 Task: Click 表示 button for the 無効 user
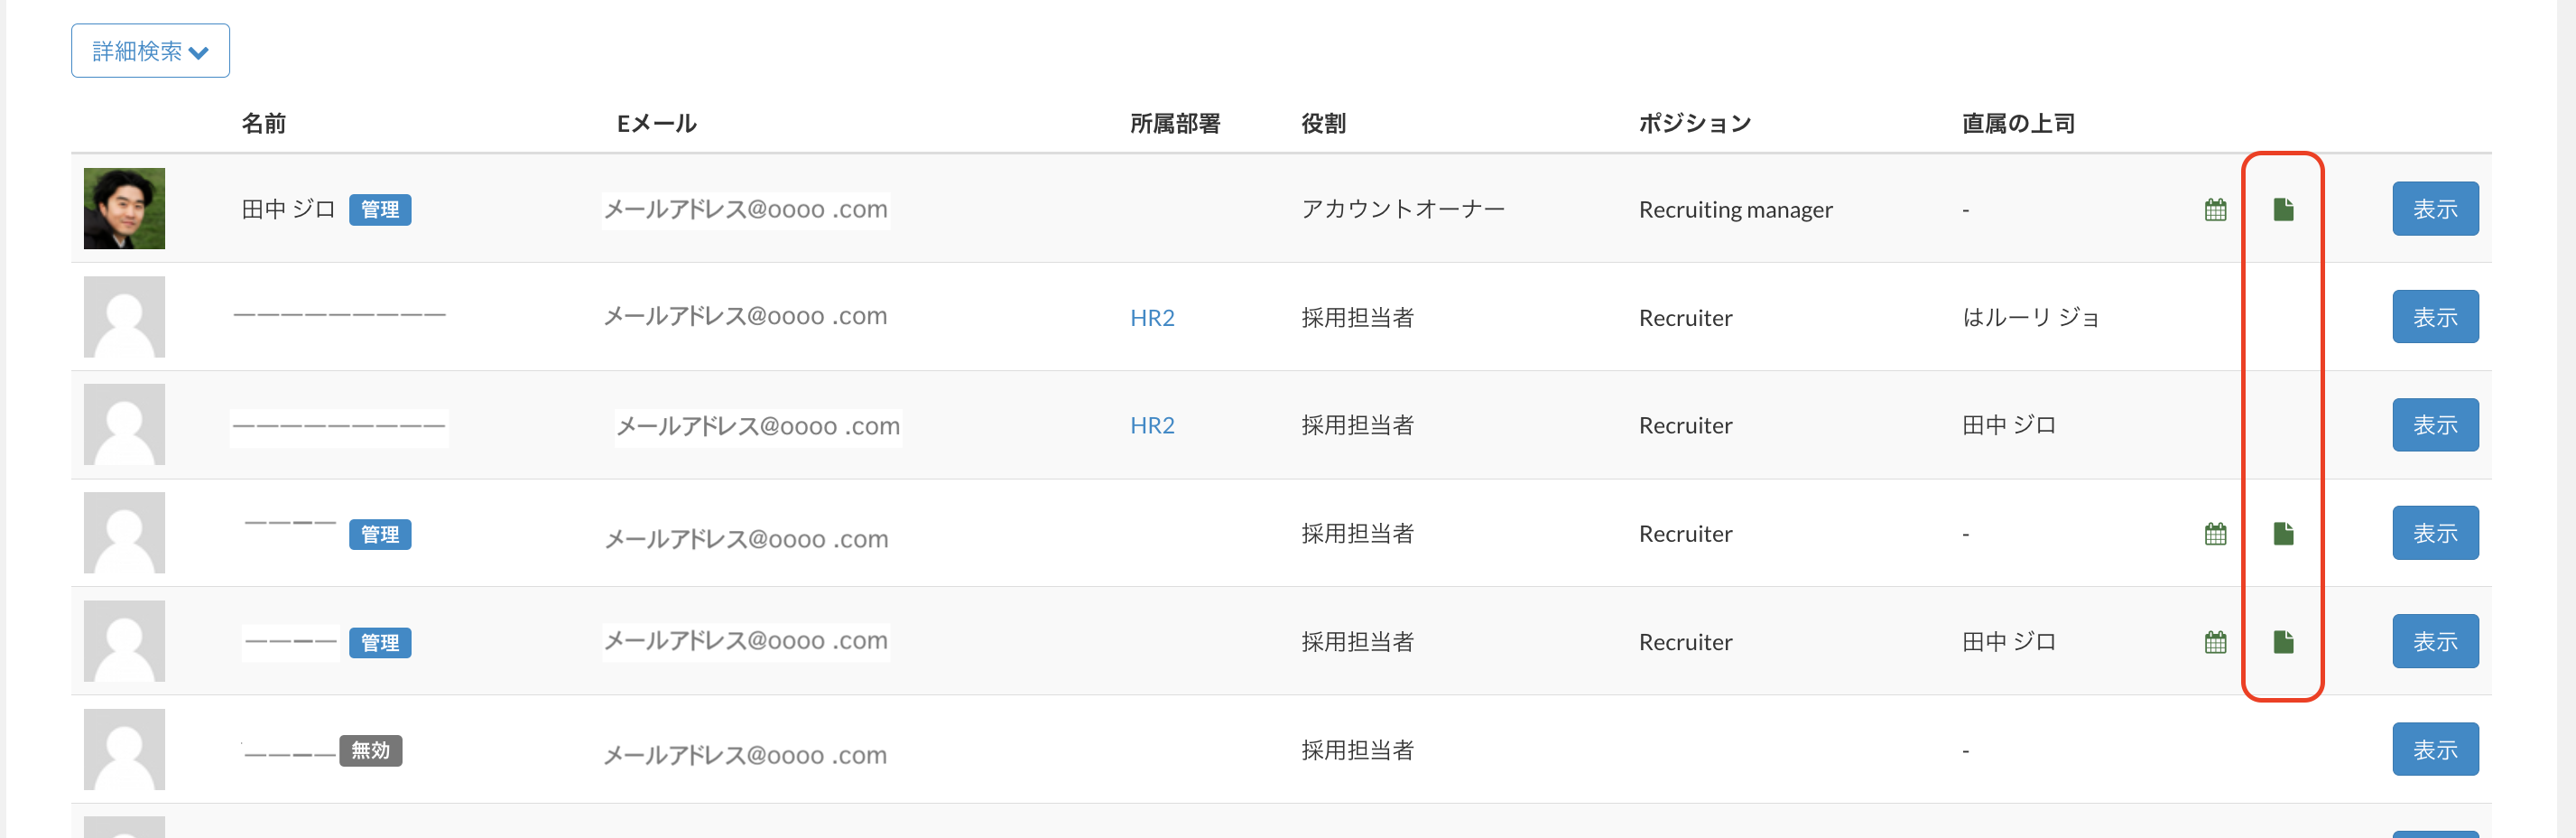[2434, 749]
